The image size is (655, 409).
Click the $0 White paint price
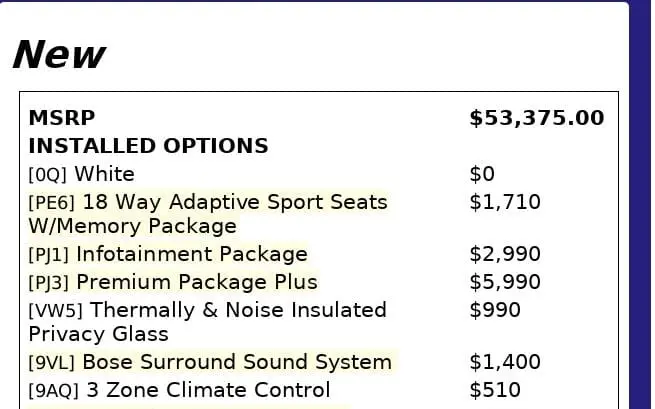point(482,174)
